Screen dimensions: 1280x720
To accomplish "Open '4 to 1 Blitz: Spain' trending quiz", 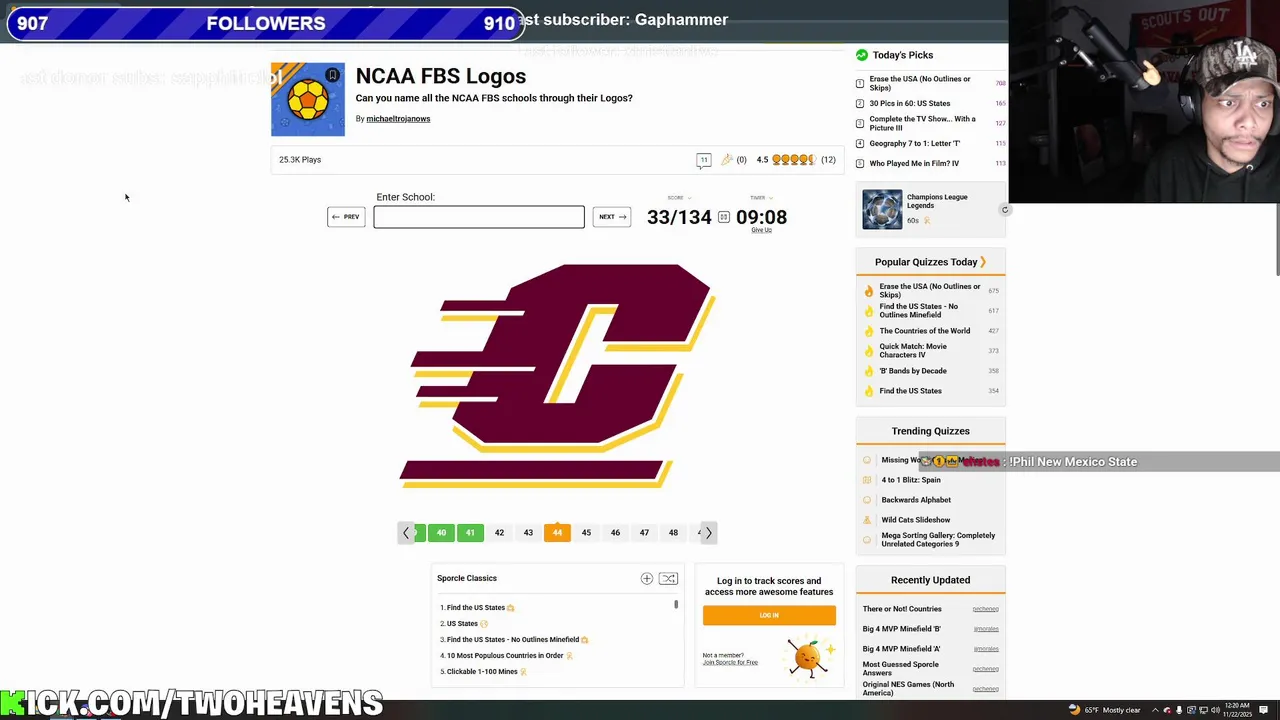I will click(x=911, y=480).
